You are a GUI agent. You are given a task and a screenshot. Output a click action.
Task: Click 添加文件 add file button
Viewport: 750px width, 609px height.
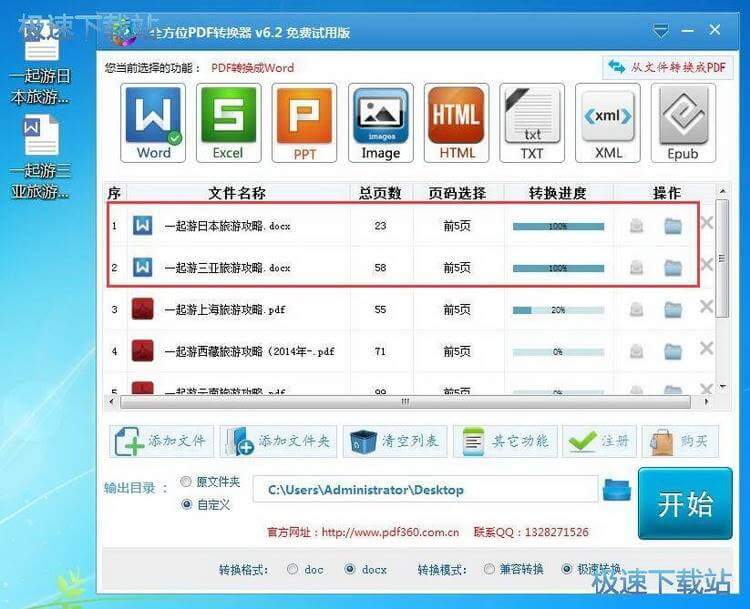click(162, 441)
